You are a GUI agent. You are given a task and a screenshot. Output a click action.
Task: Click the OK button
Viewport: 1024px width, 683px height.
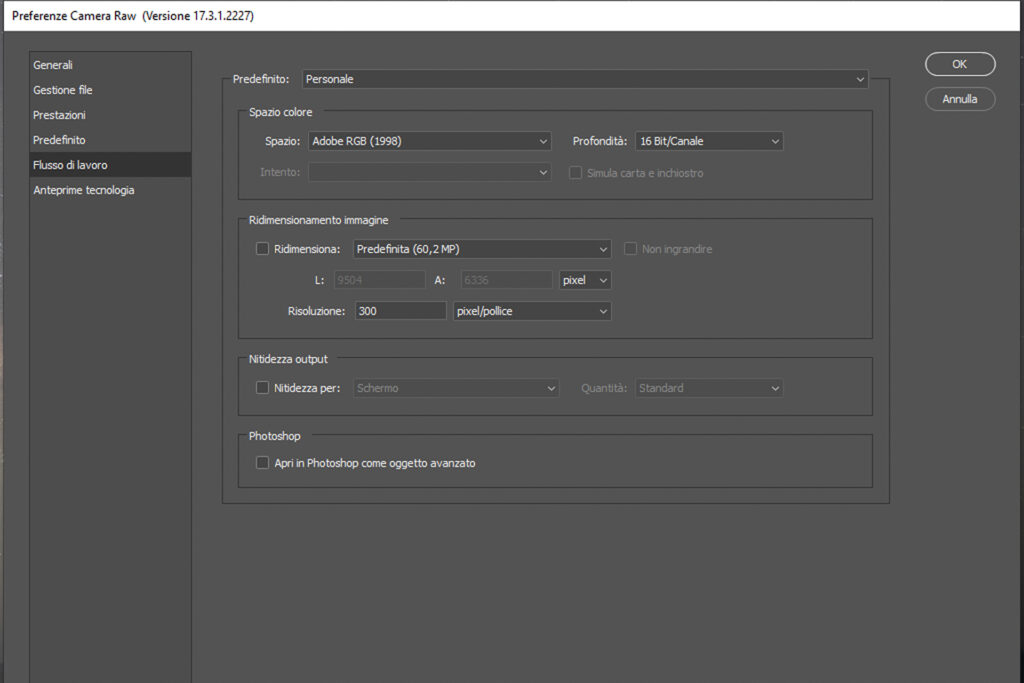tap(959, 64)
